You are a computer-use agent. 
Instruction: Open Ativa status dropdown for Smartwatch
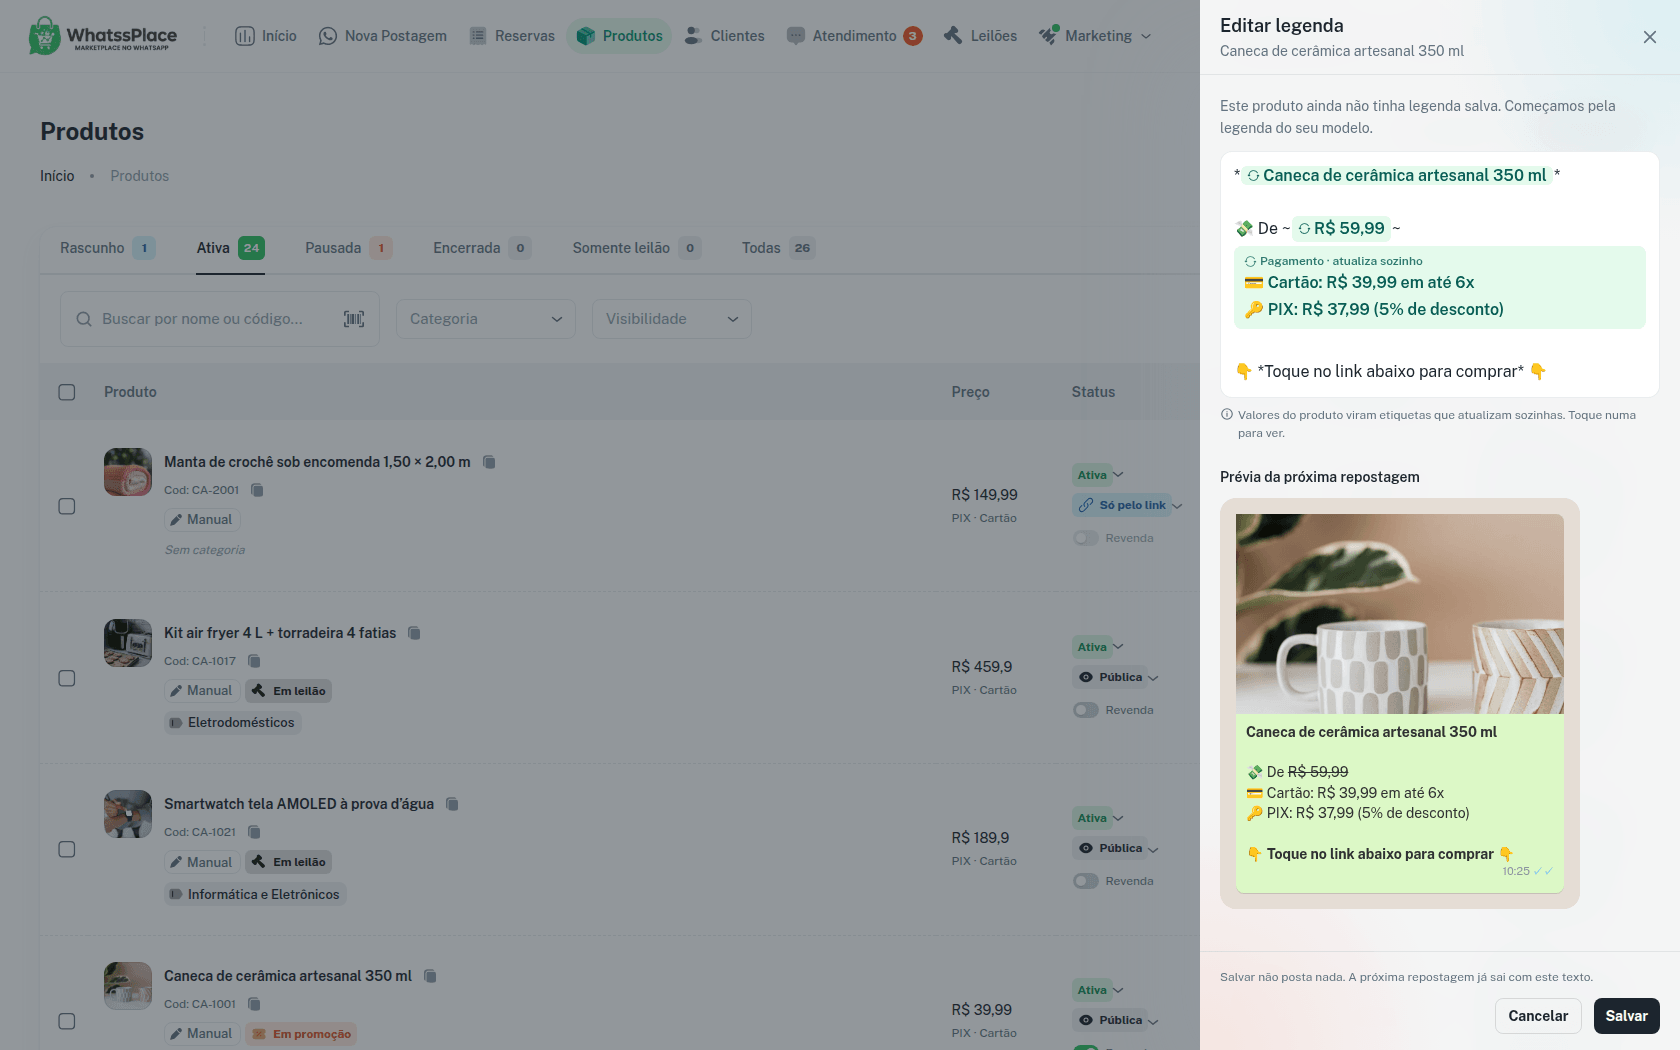(x=1099, y=818)
